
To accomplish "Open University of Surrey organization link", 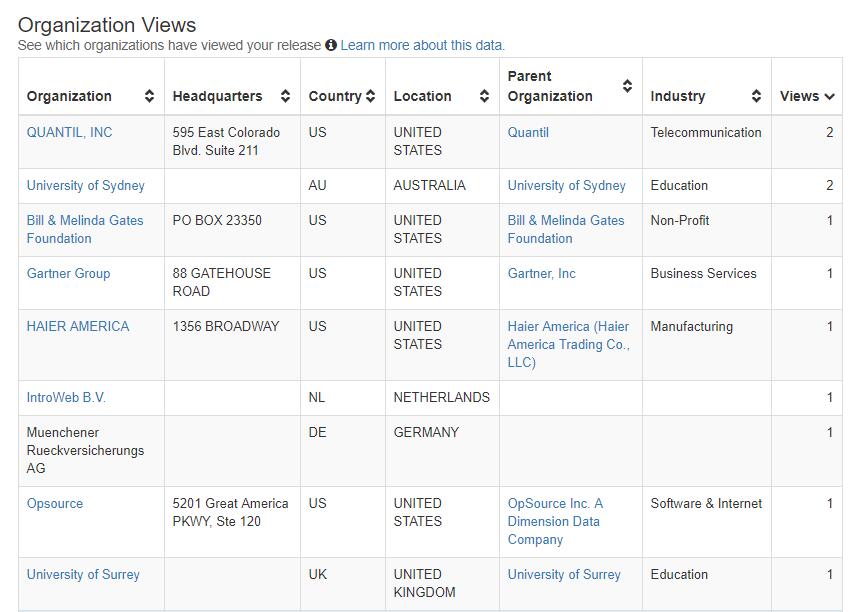I will click(83, 575).
